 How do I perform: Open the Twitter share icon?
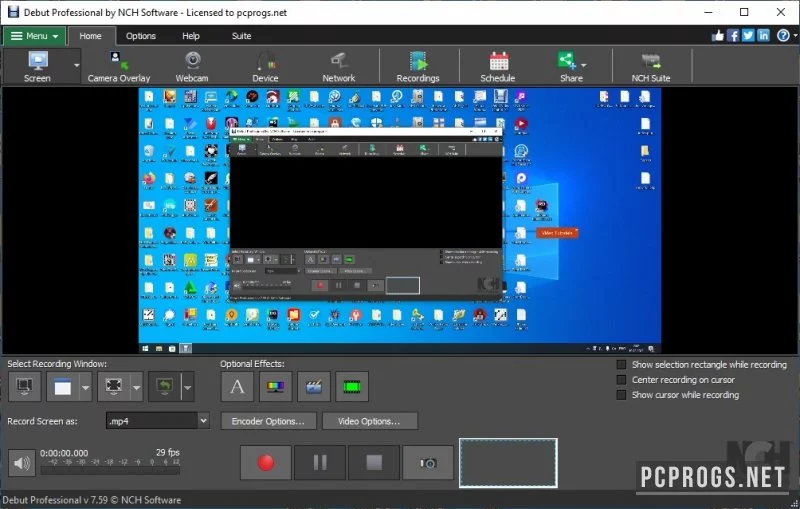click(748, 35)
